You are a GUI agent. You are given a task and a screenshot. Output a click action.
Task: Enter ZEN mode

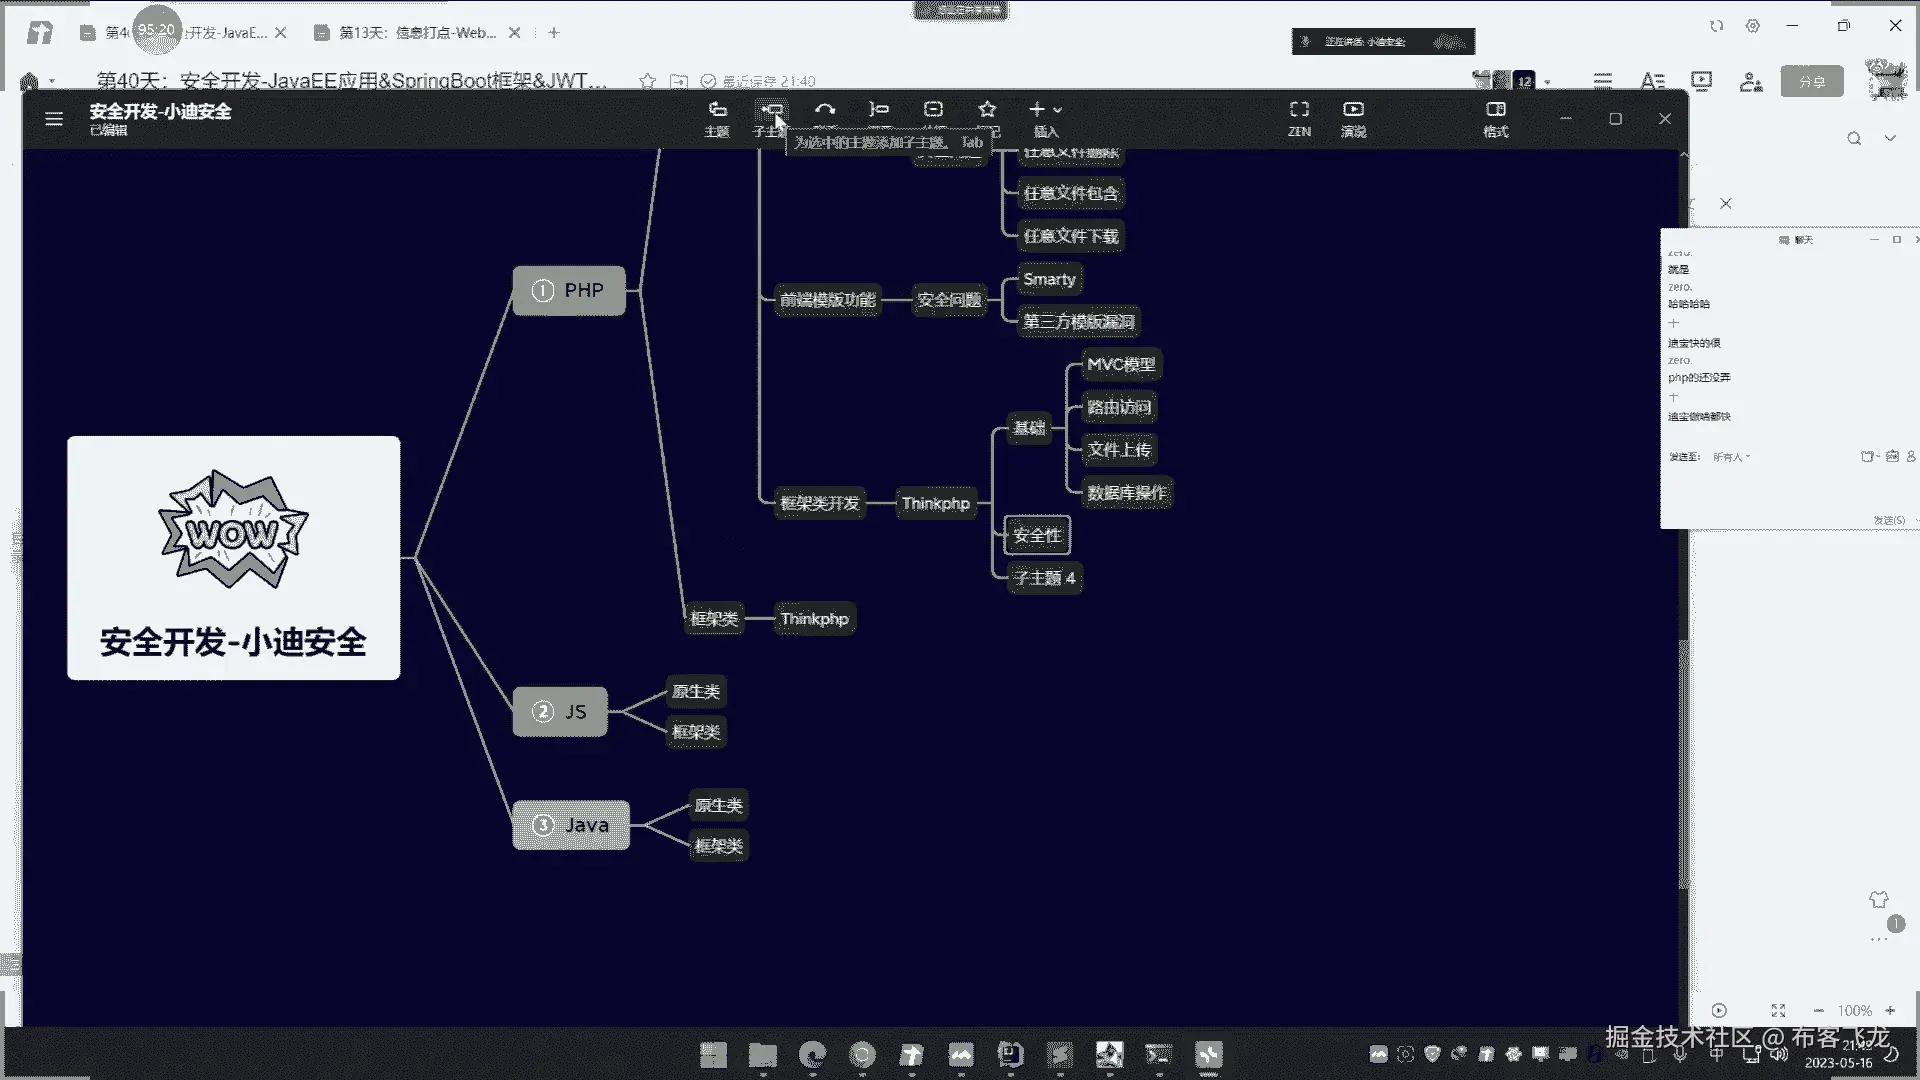[1299, 110]
